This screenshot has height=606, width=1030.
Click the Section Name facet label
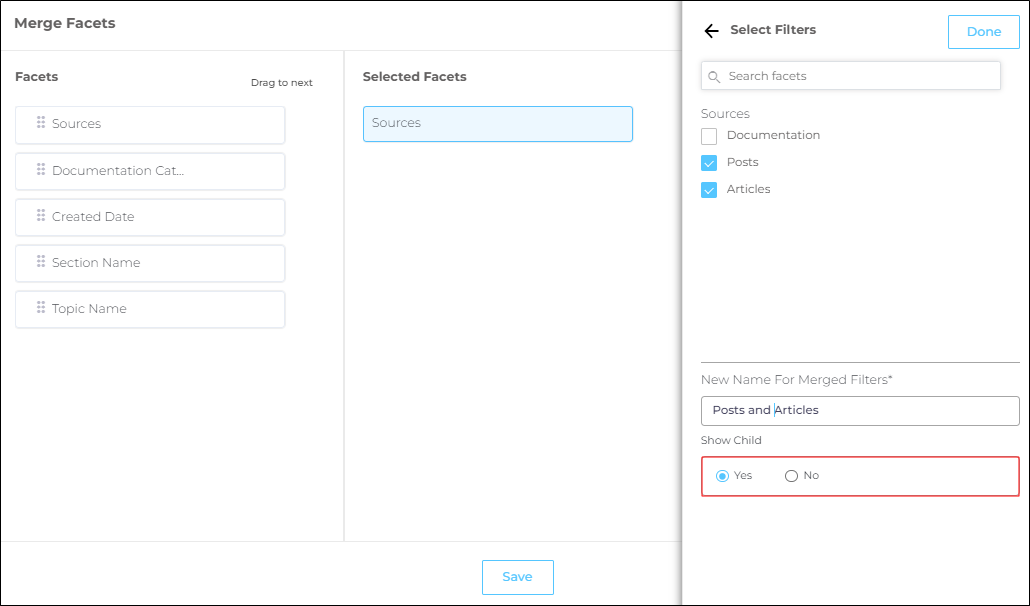[96, 263]
